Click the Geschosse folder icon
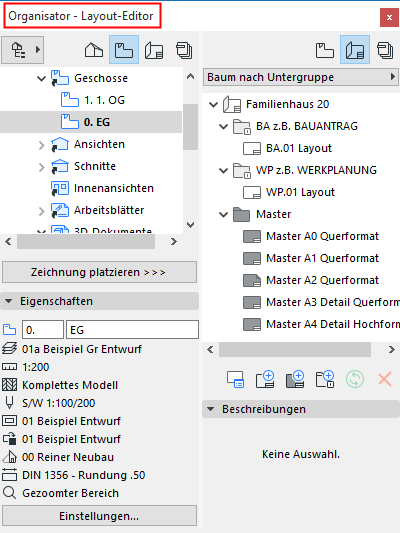This screenshot has height=533, width=400. 60,78
